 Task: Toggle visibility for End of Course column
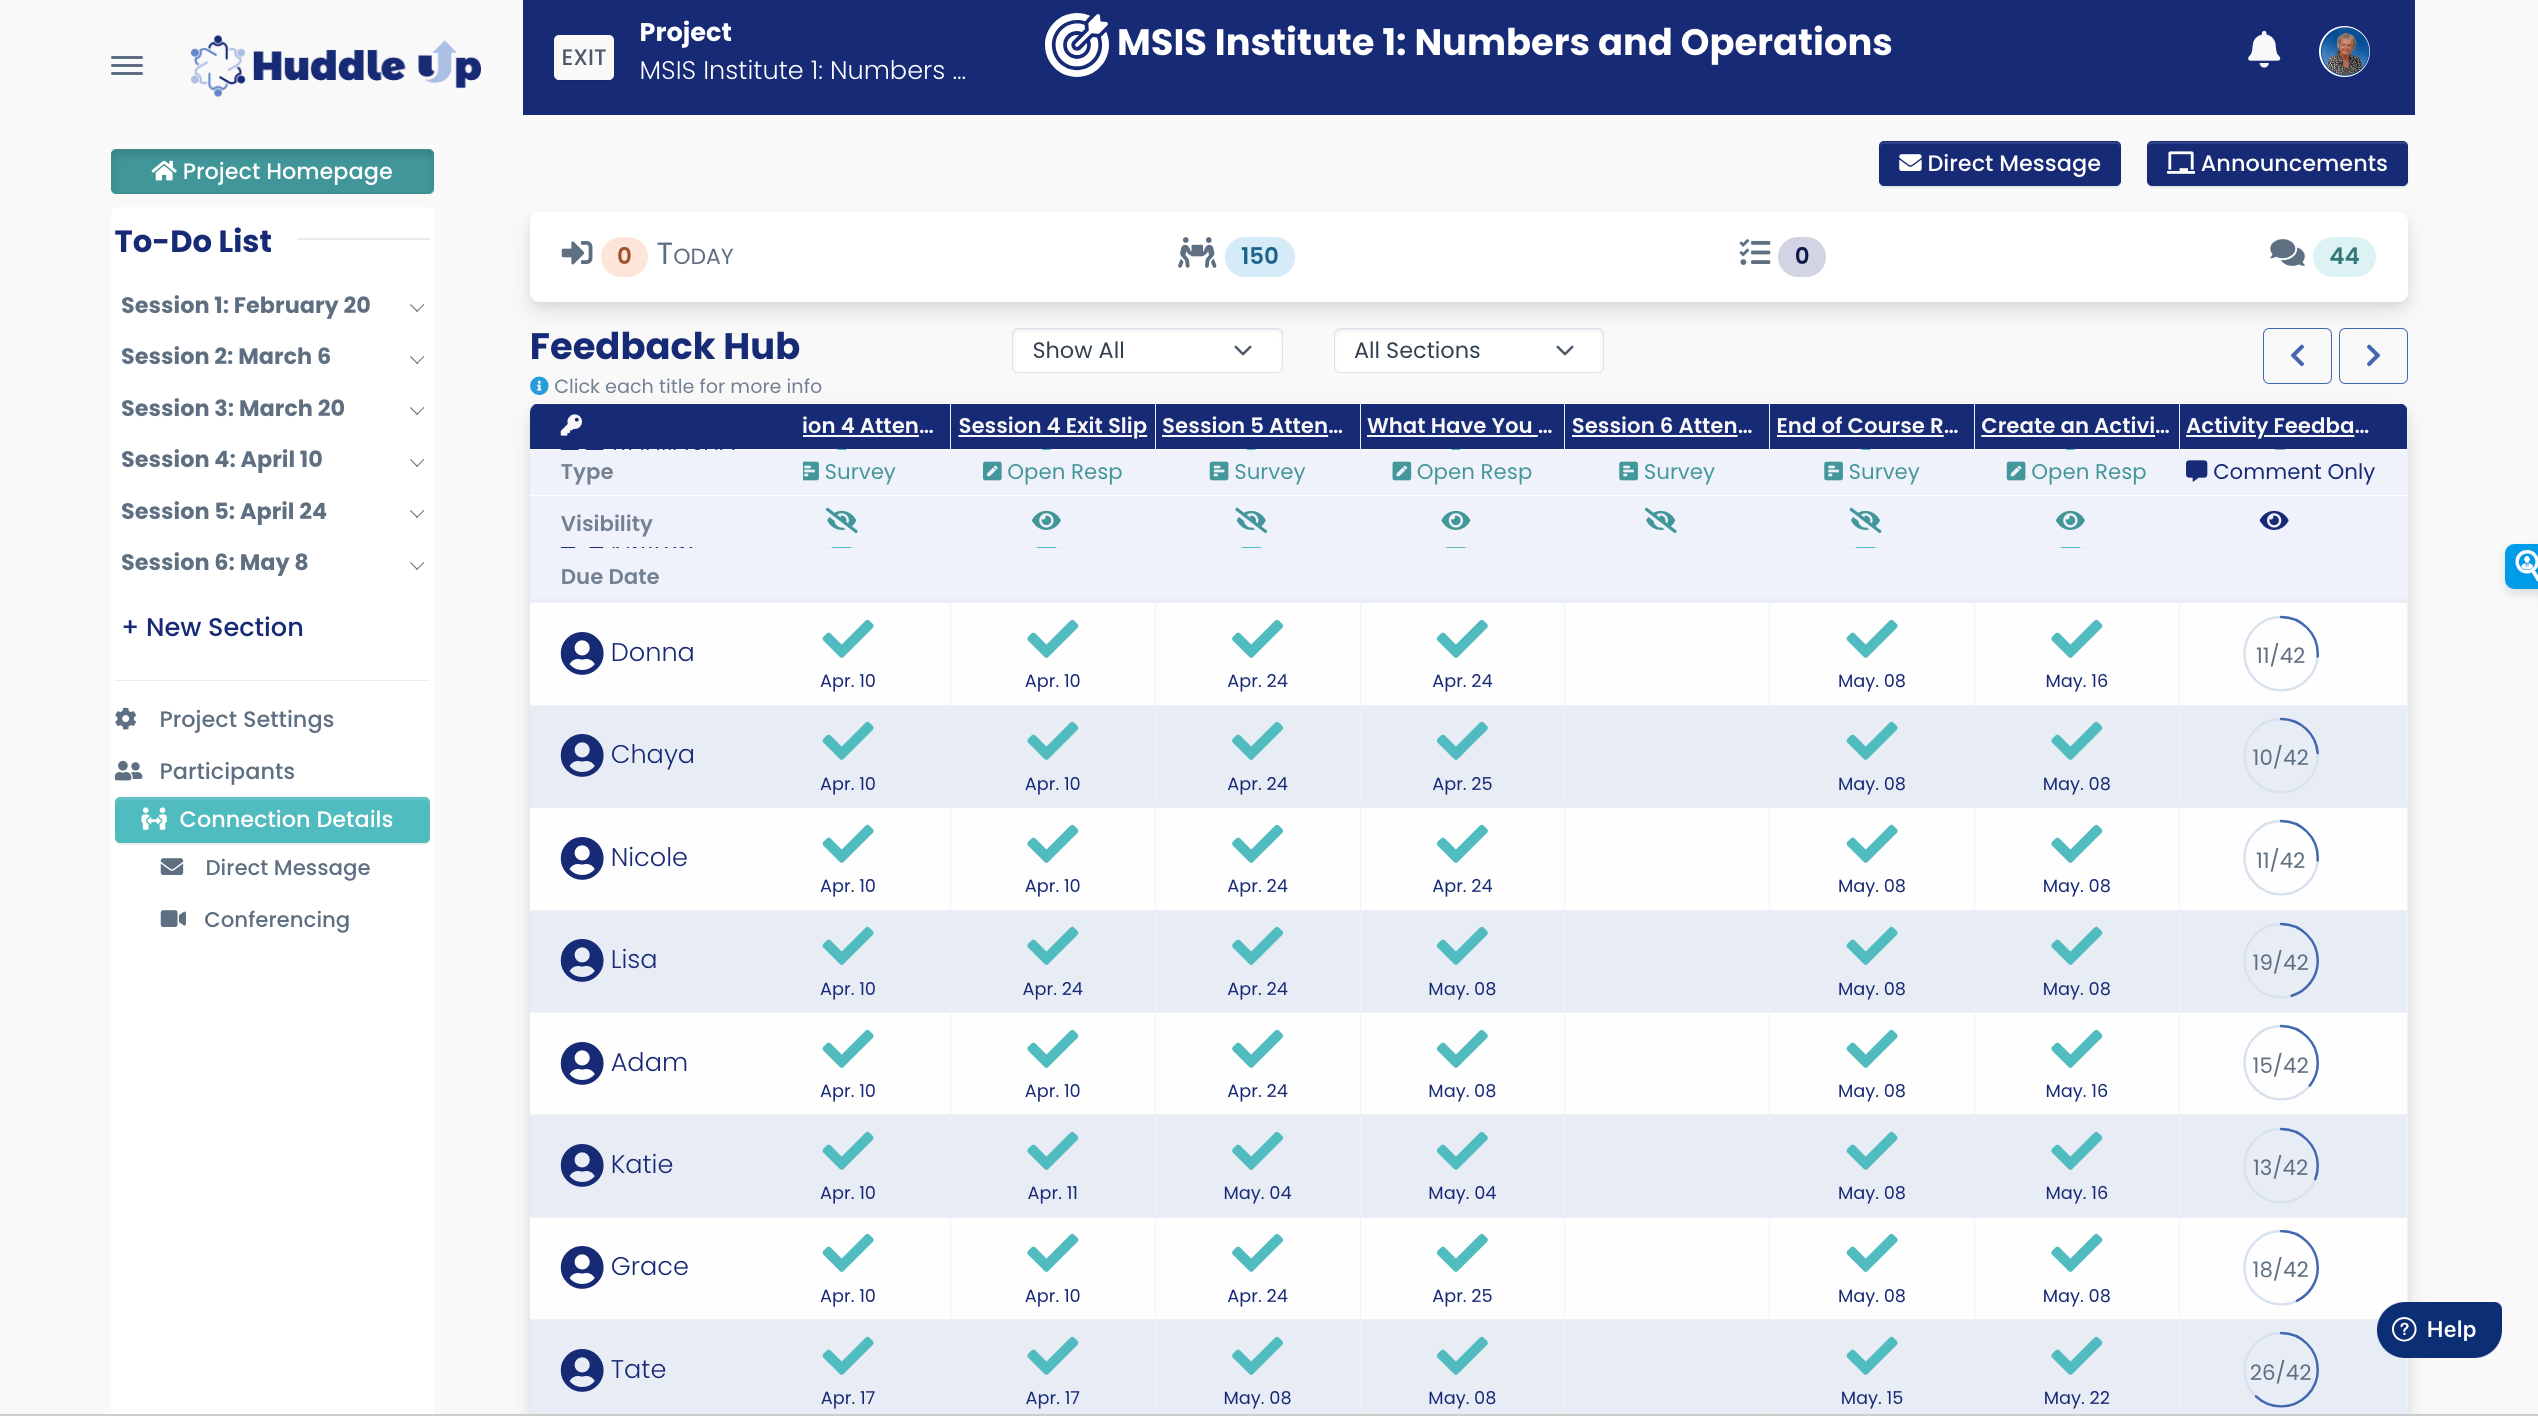[1866, 520]
